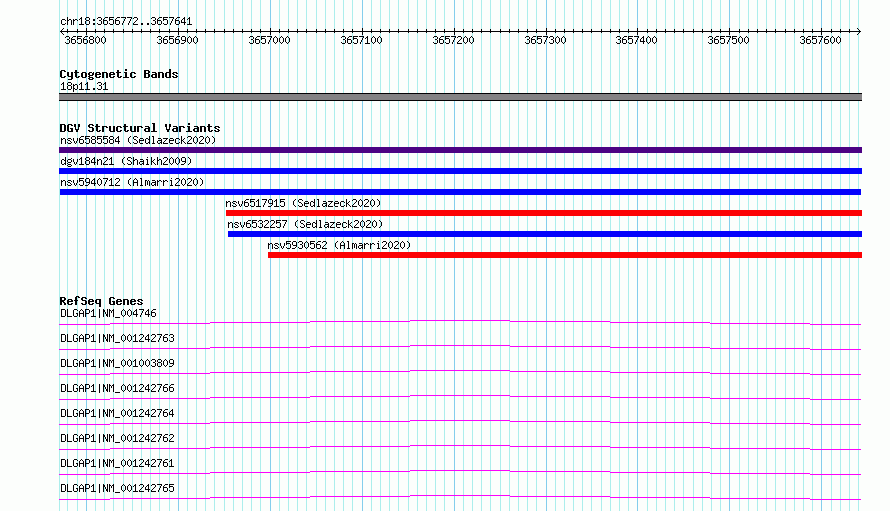Open gene label DLGAP1|NM_001242764

coord(117,413)
